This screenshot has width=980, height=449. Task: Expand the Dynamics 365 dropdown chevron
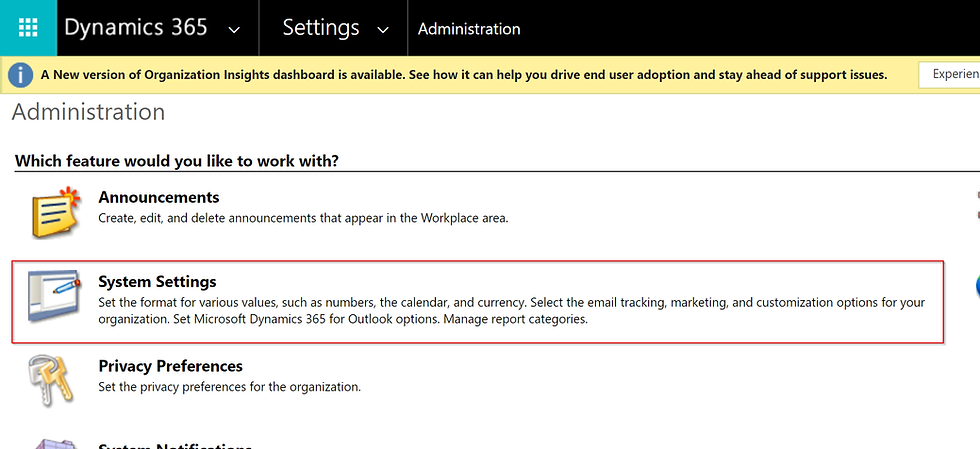pos(234,30)
